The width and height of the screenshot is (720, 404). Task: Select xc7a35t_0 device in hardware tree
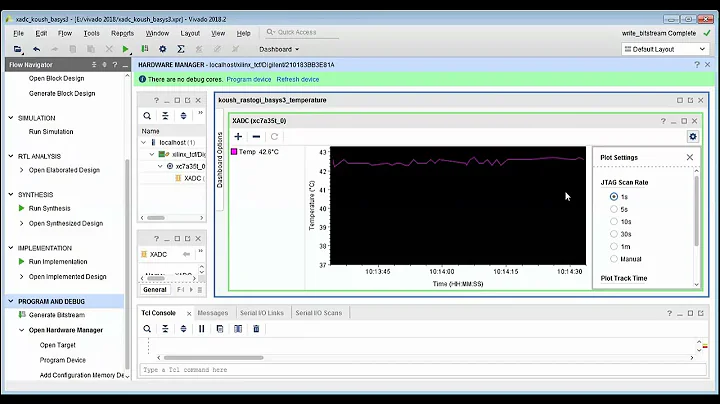coord(190,166)
